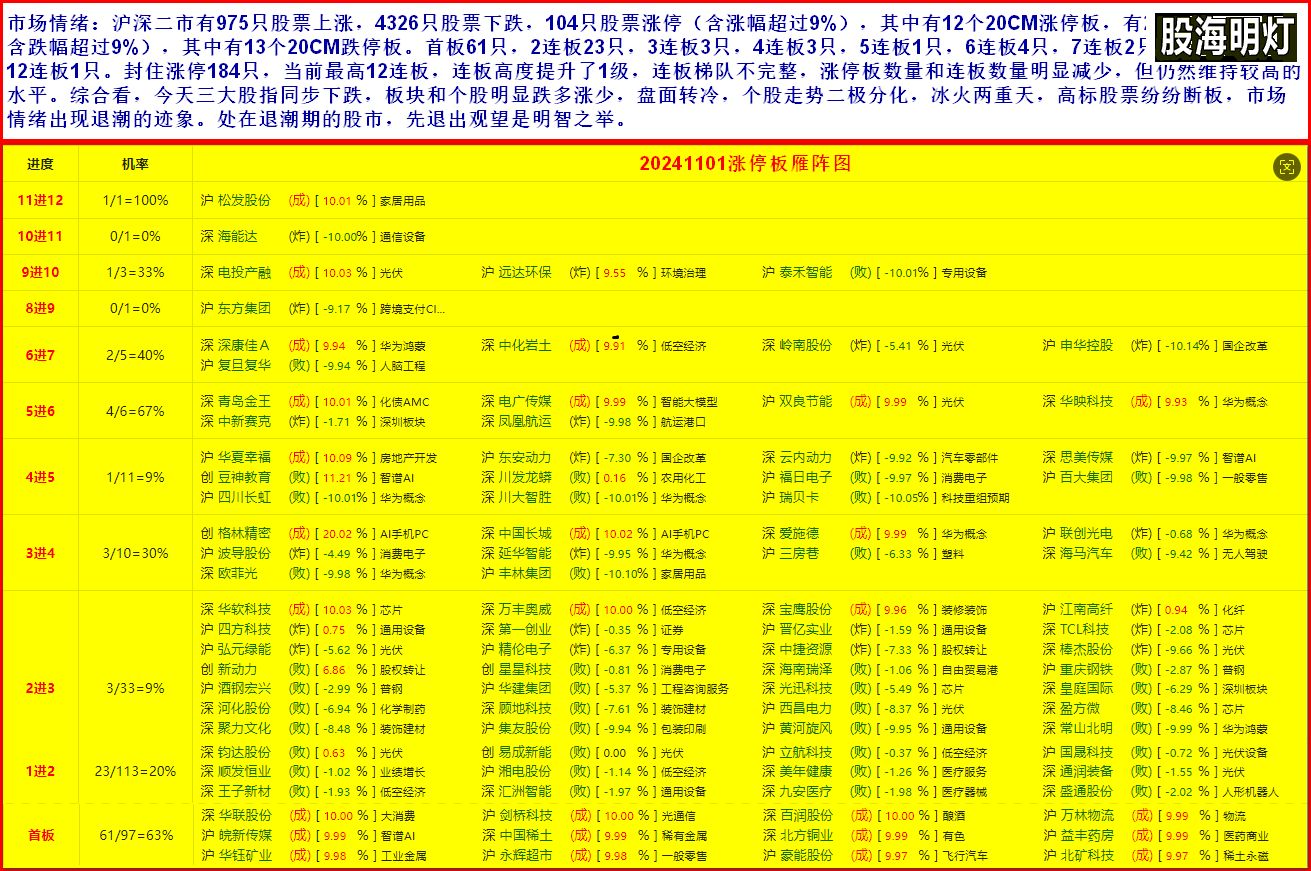Image resolution: width=1311 pixels, height=871 pixels.
Task: Open stock 中国稀土
Action: tap(525, 835)
